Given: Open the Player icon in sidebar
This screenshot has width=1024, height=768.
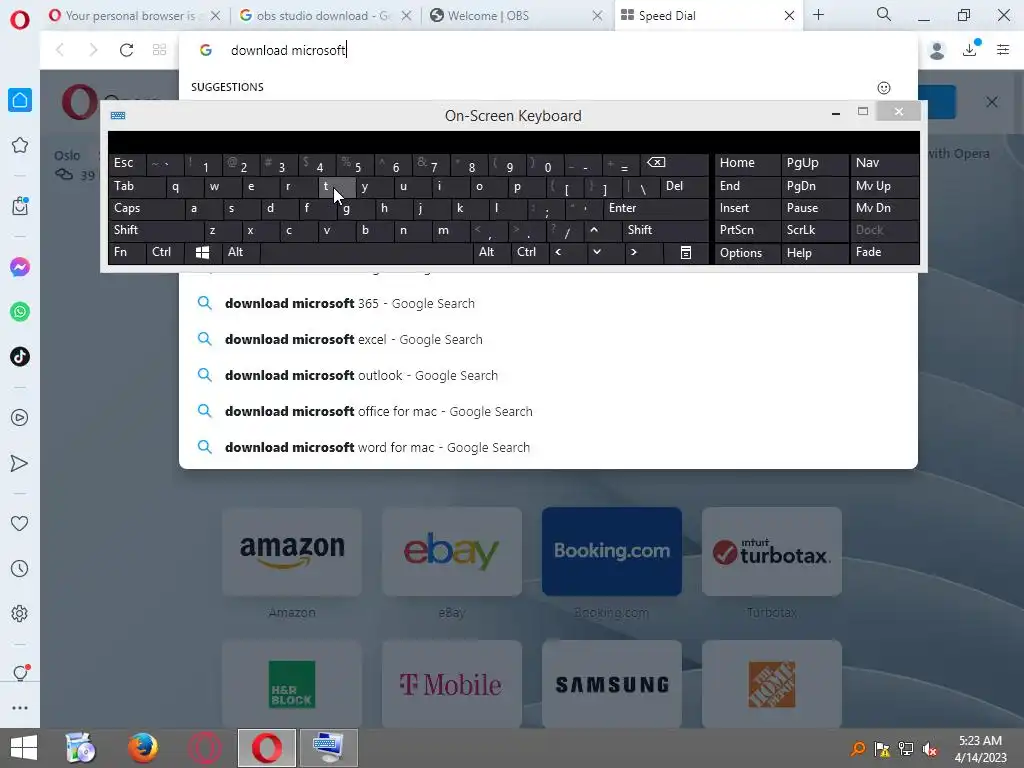Looking at the screenshot, I should coord(20,418).
